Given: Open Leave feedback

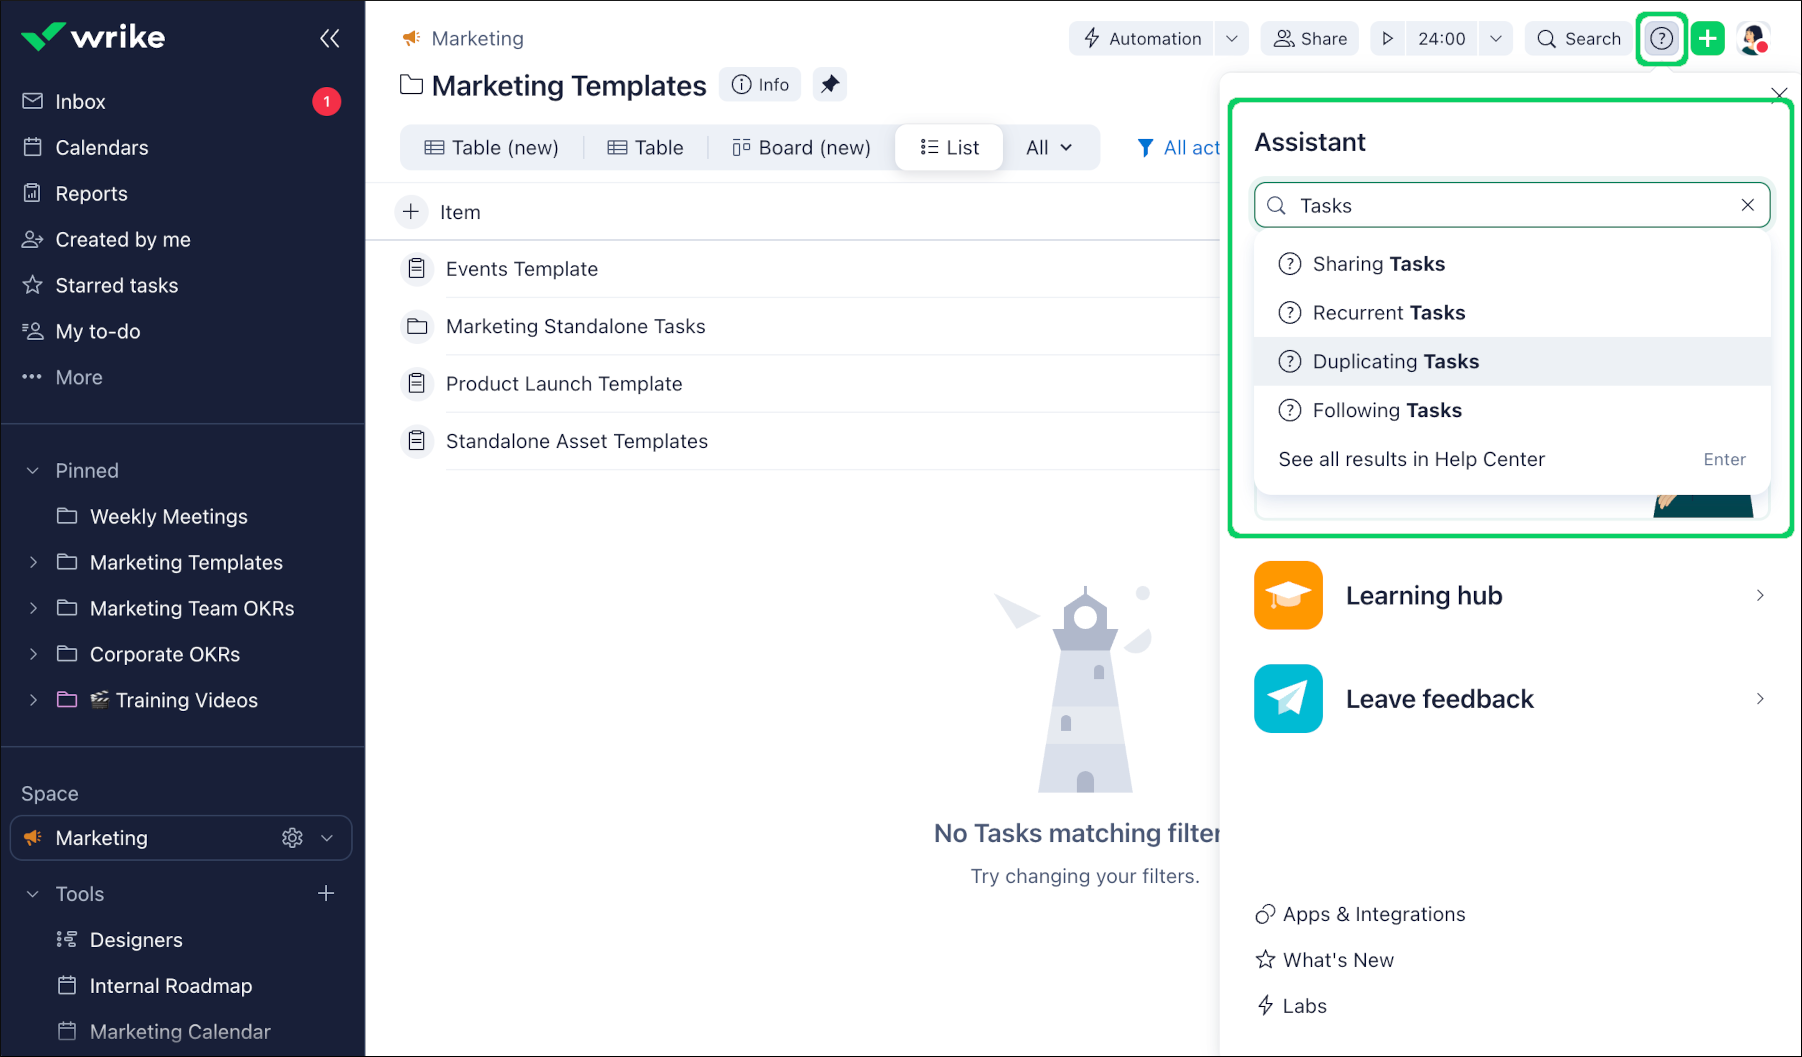Looking at the screenshot, I should [x=1511, y=699].
